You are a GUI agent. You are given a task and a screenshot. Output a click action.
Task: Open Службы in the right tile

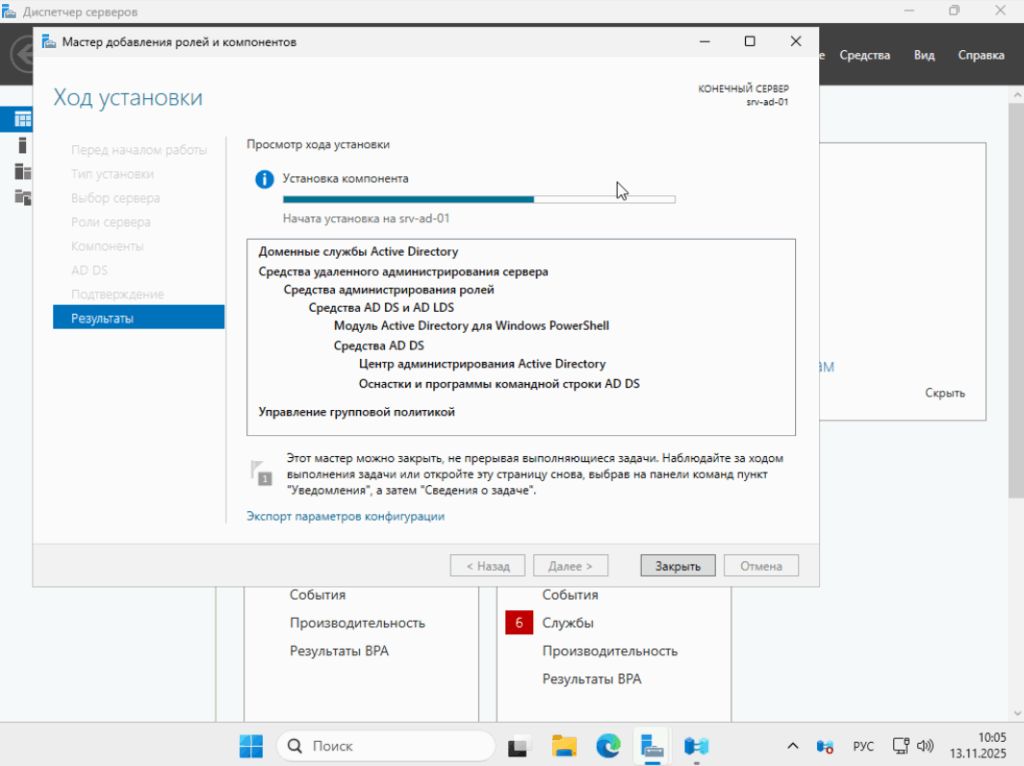(x=568, y=623)
